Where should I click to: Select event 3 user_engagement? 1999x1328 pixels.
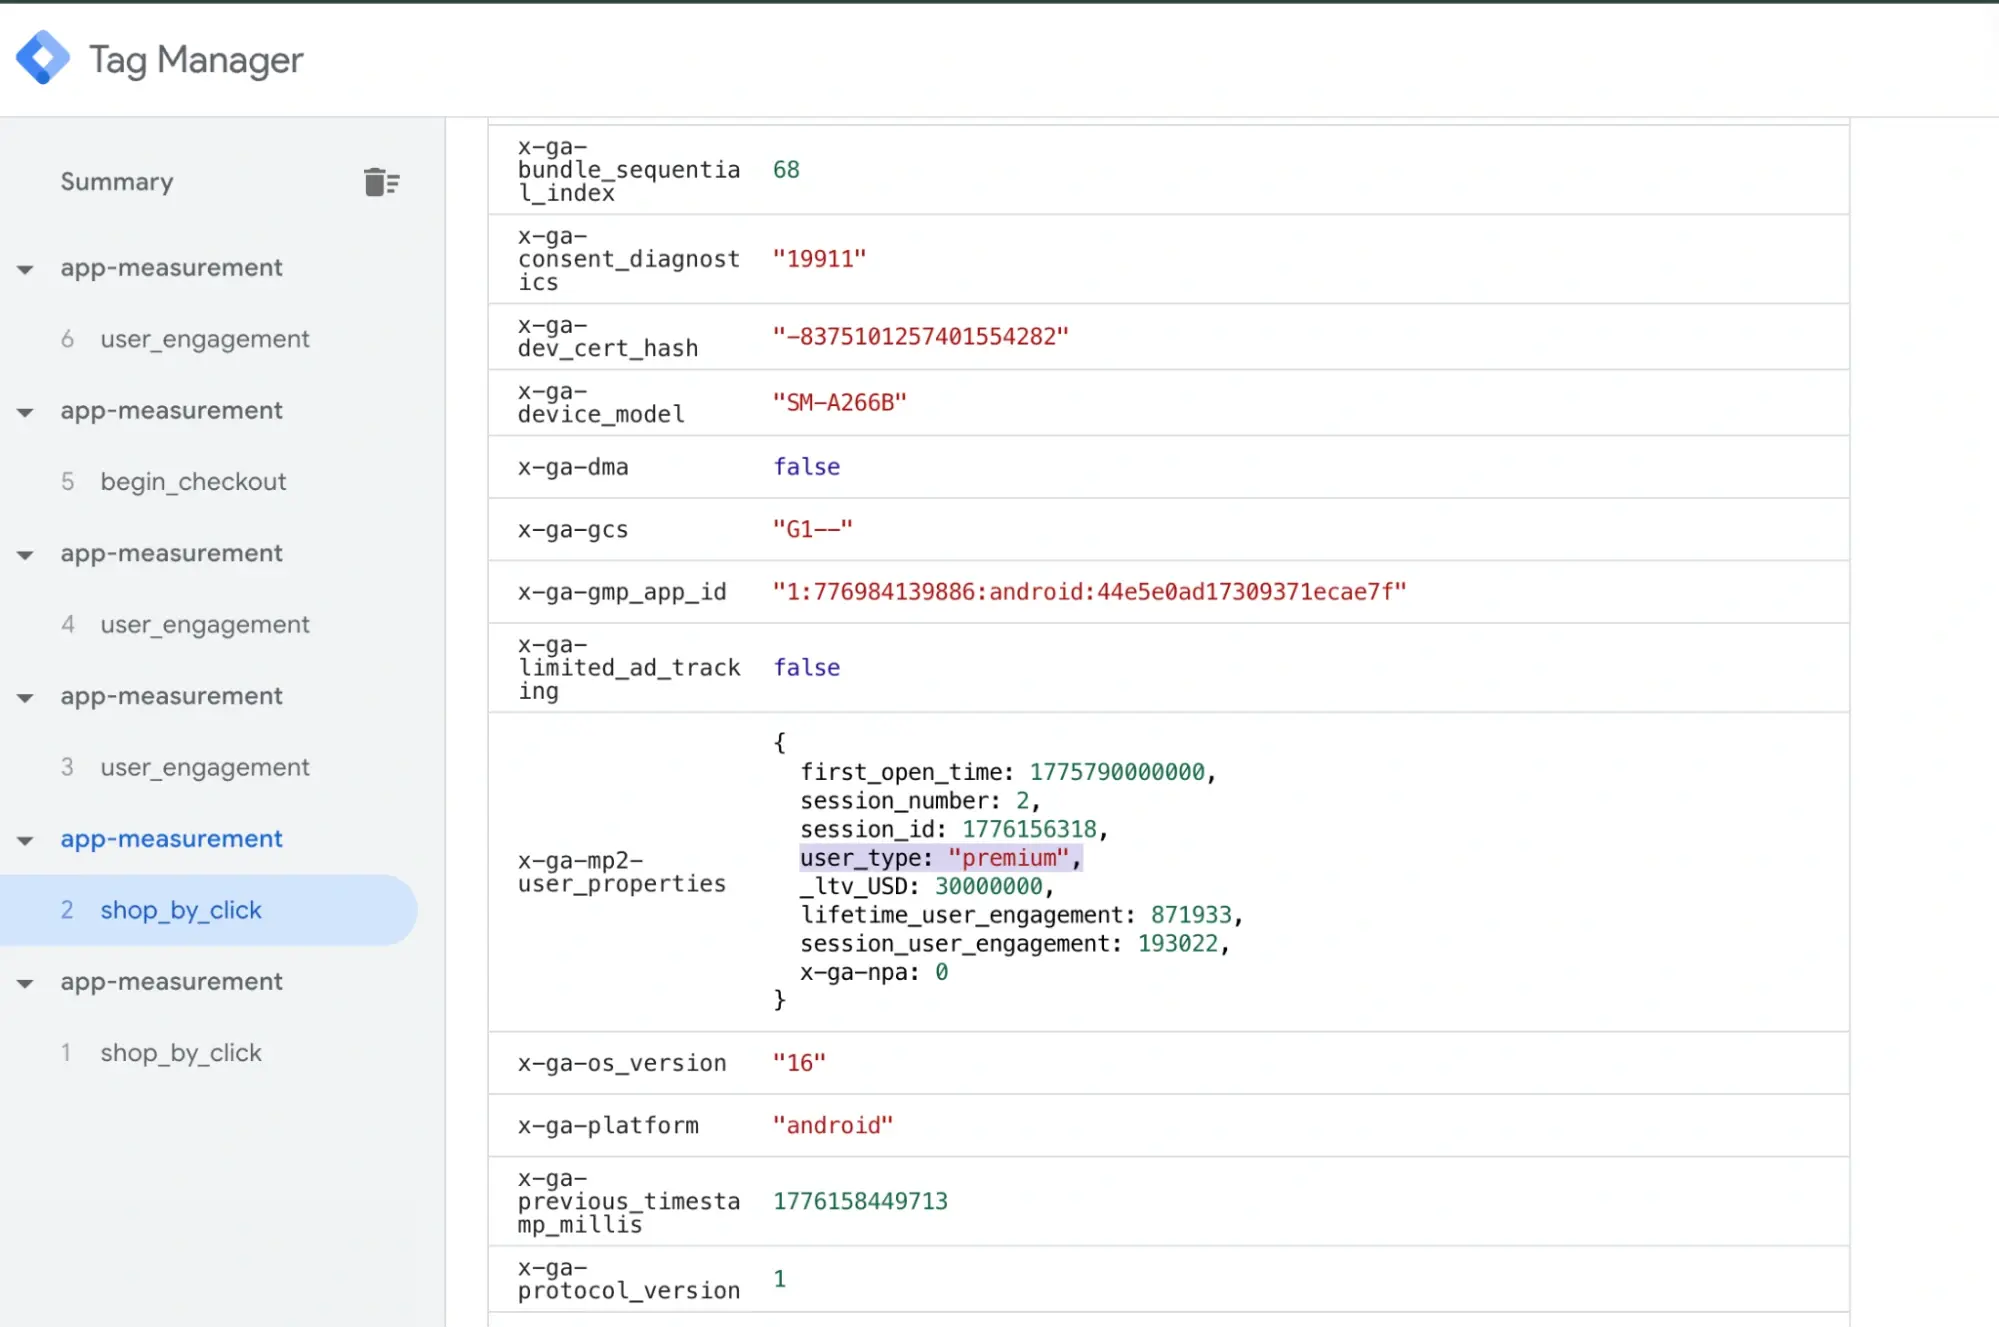tap(204, 768)
